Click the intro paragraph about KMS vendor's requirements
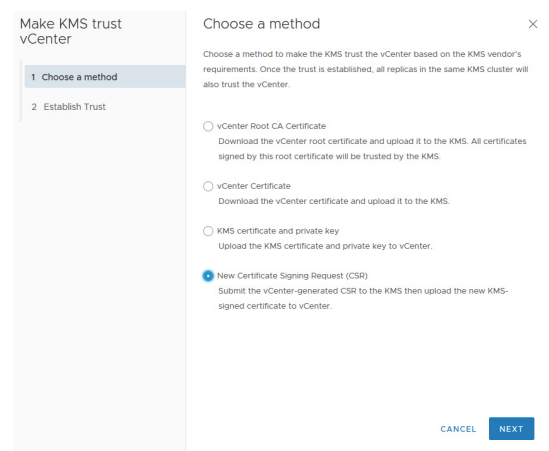 [366, 69]
